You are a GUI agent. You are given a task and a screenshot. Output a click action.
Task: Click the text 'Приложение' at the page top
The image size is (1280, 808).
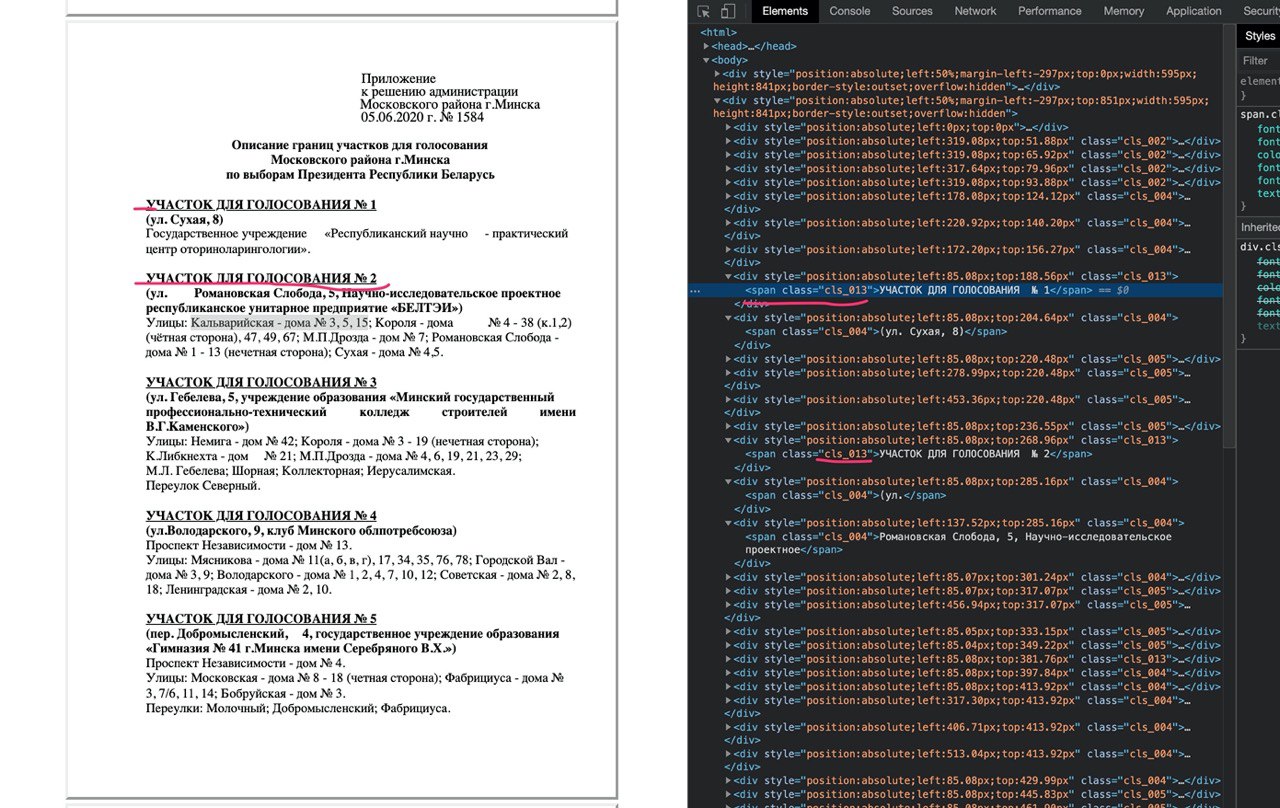[x=398, y=78]
